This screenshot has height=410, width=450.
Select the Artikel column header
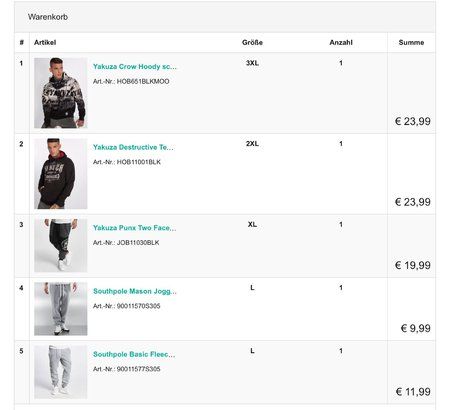pos(45,42)
